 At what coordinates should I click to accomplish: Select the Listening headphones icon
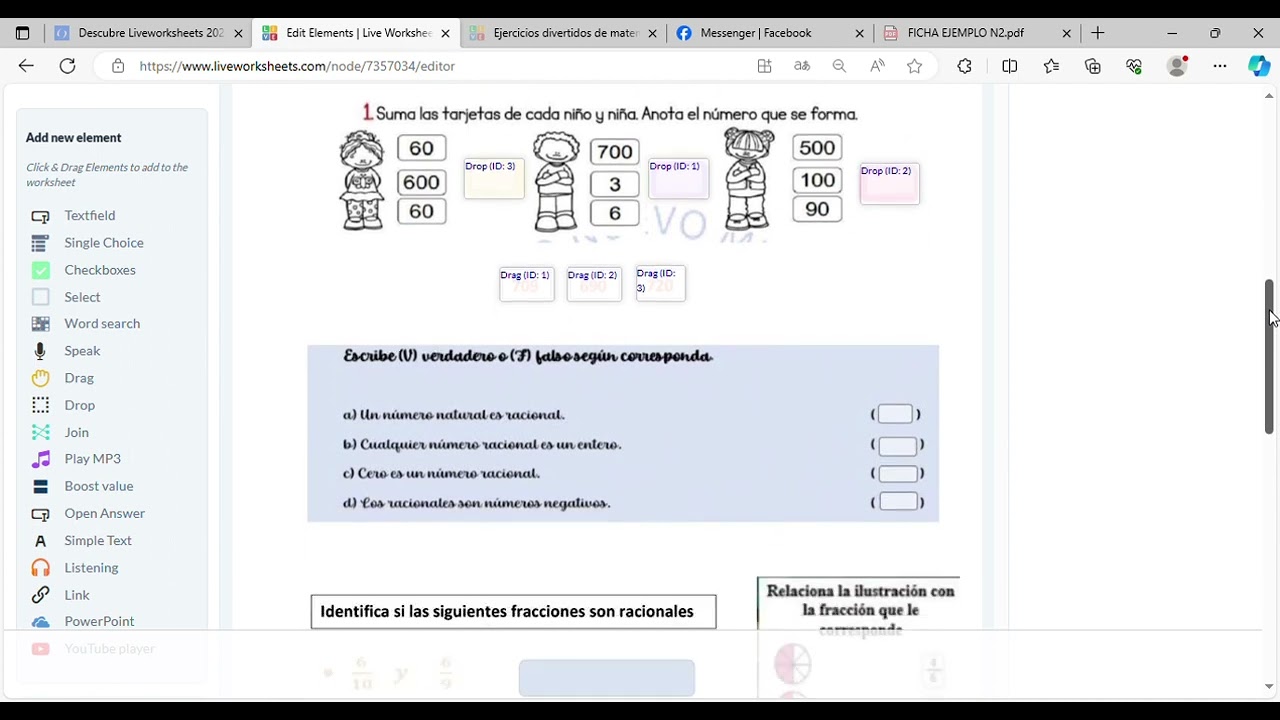pyautogui.click(x=40, y=568)
